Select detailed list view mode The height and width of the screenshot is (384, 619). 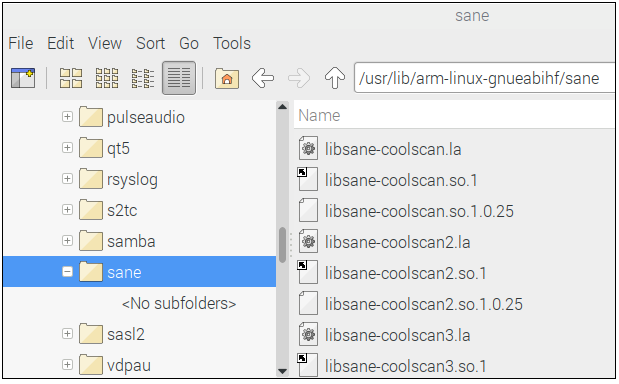coord(179,78)
